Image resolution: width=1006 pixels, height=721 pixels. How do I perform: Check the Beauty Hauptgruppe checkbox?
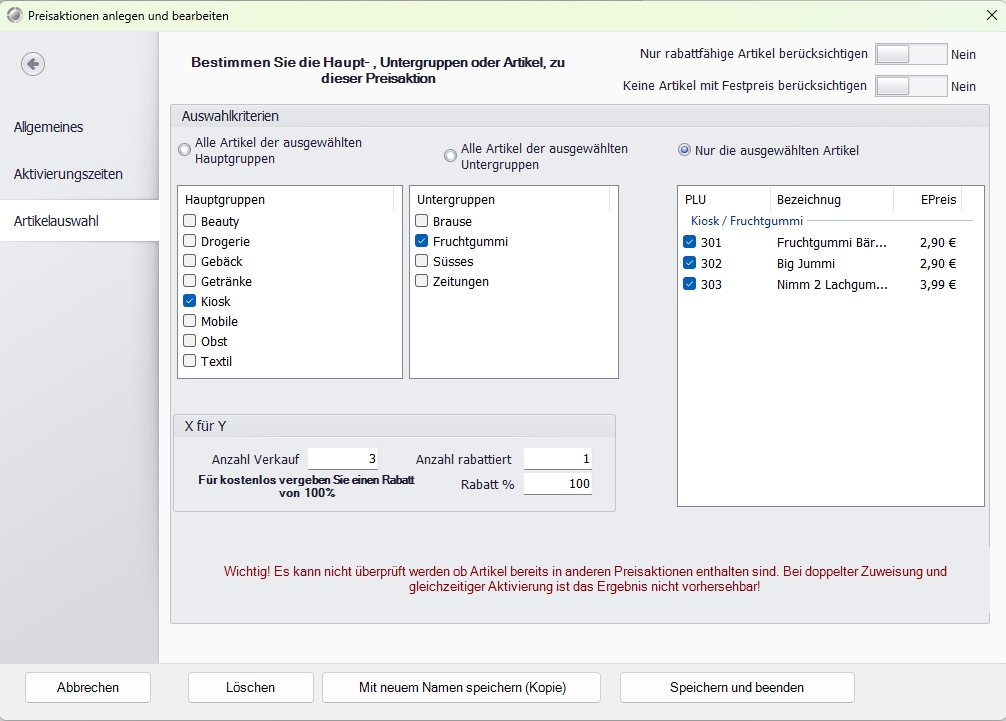[x=189, y=221]
